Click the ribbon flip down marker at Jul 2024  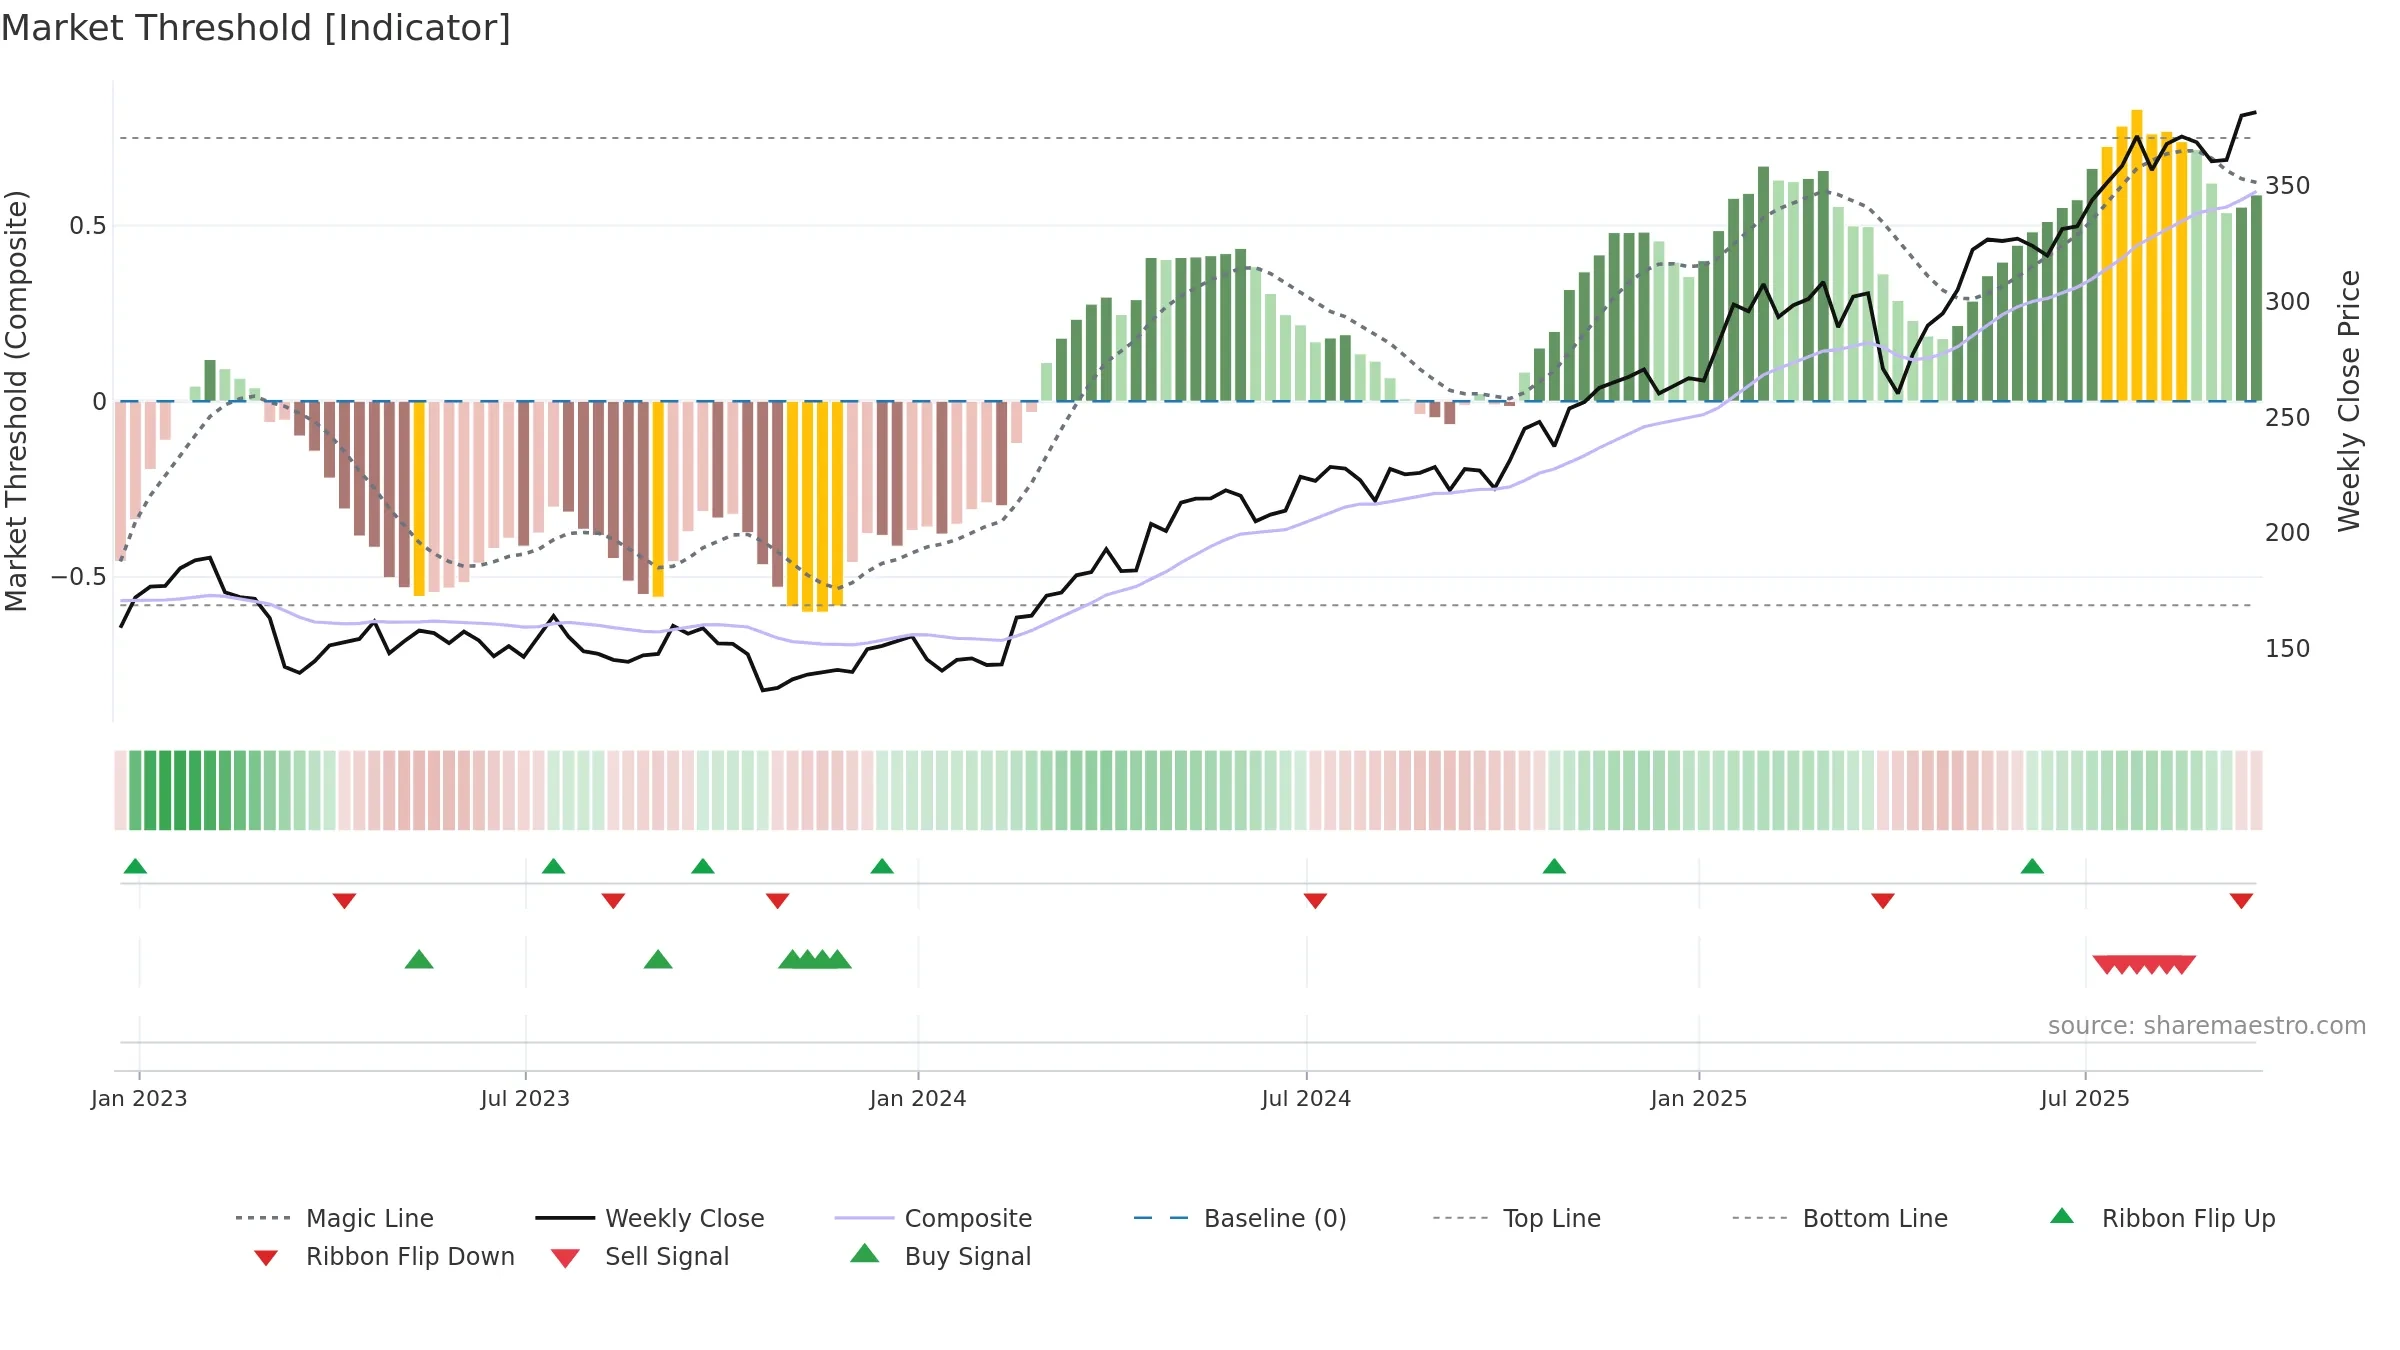(1315, 901)
